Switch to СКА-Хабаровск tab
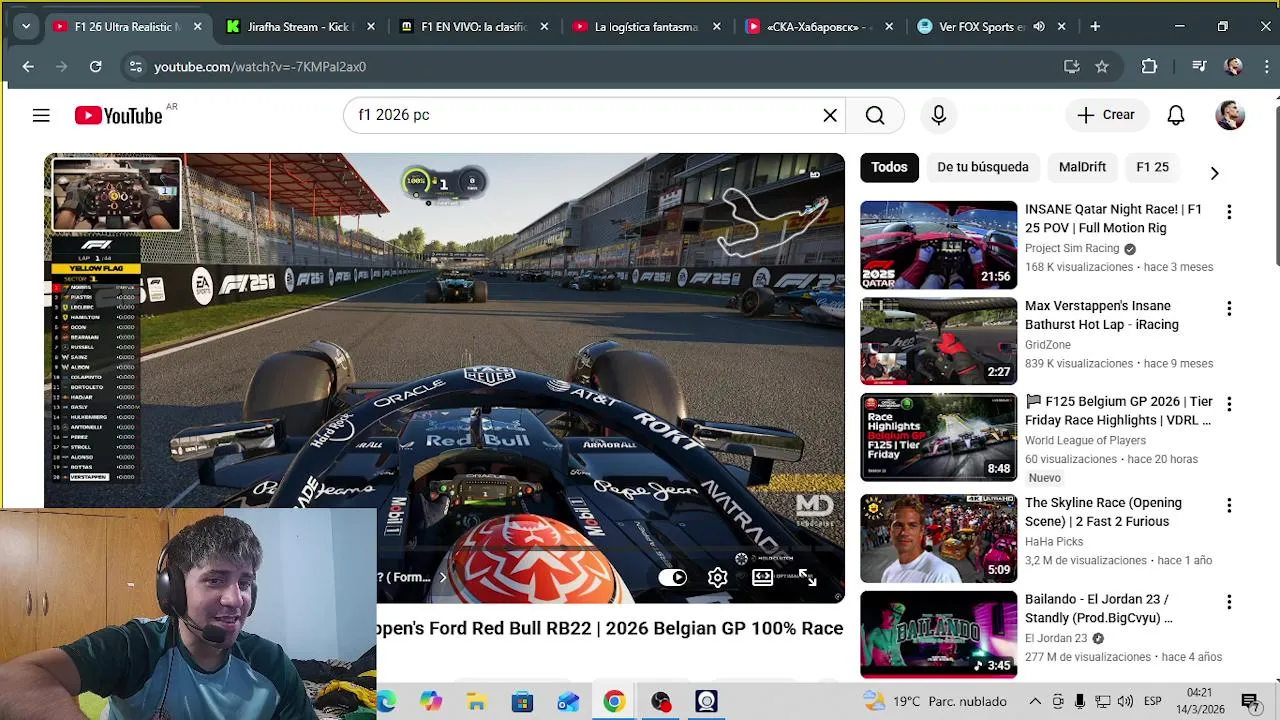This screenshot has width=1280, height=720. [x=818, y=27]
